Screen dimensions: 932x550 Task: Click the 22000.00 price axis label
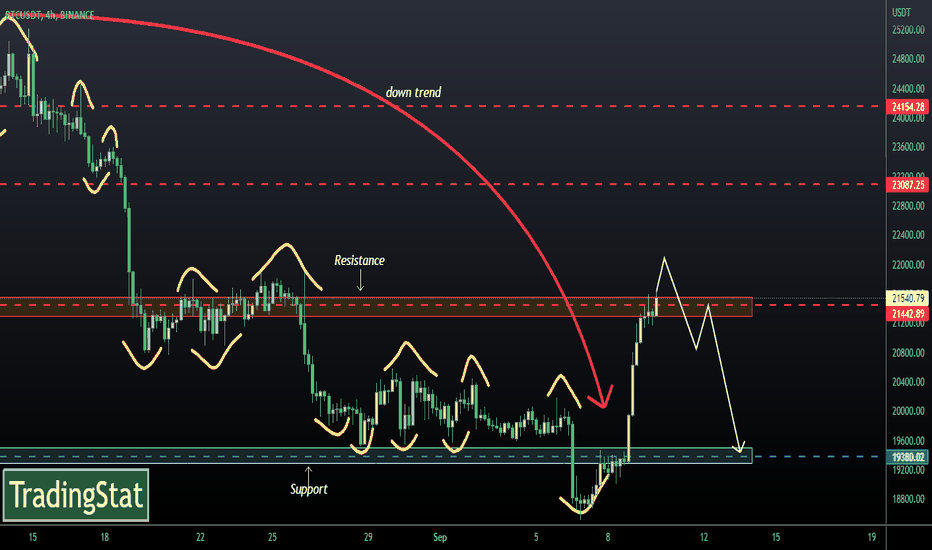(908, 265)
